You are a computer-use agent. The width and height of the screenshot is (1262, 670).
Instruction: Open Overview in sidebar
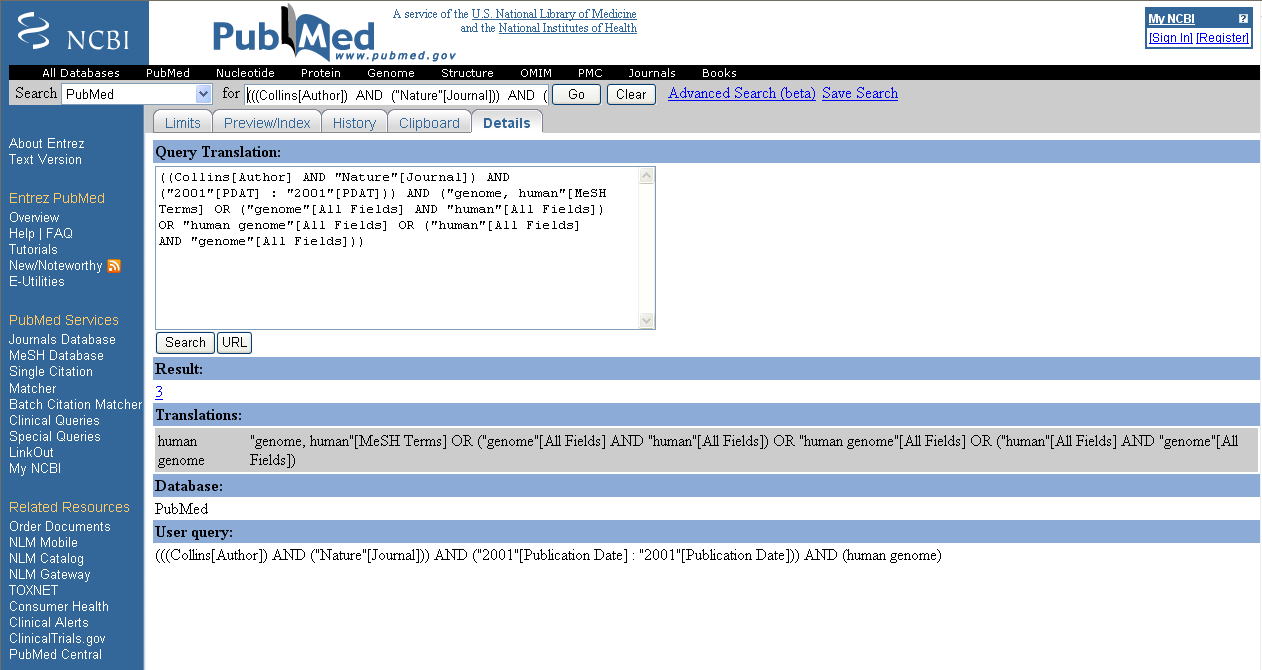click(34, 218)
